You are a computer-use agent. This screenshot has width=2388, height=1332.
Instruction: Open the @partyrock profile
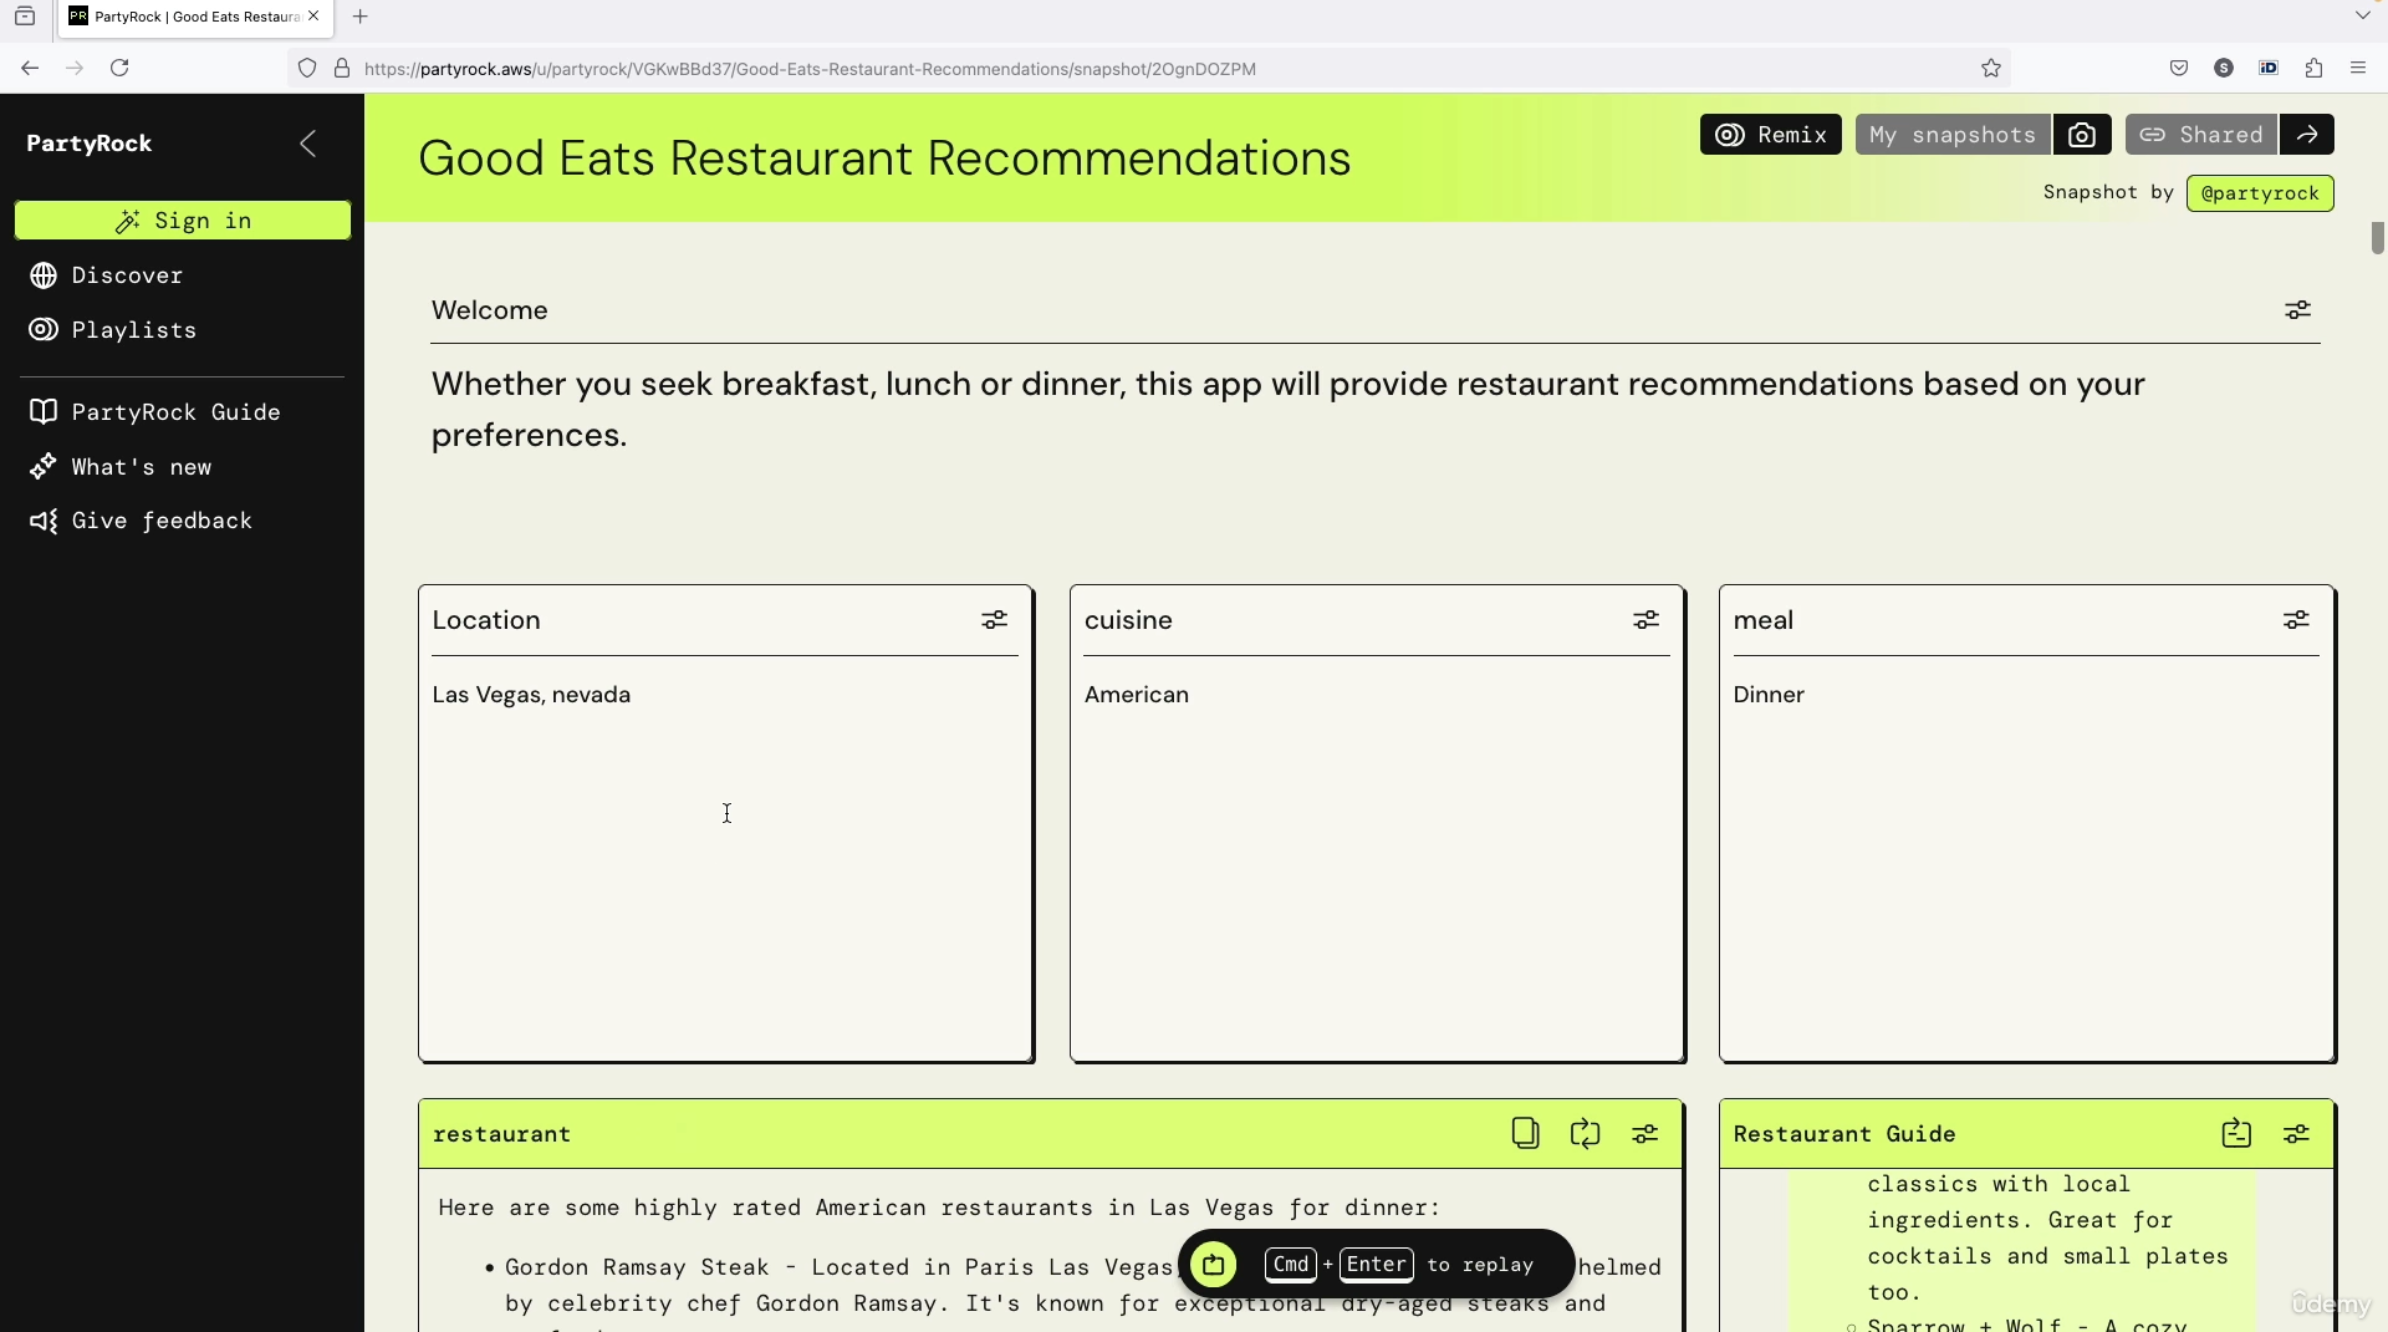[x=2260, y=193]
